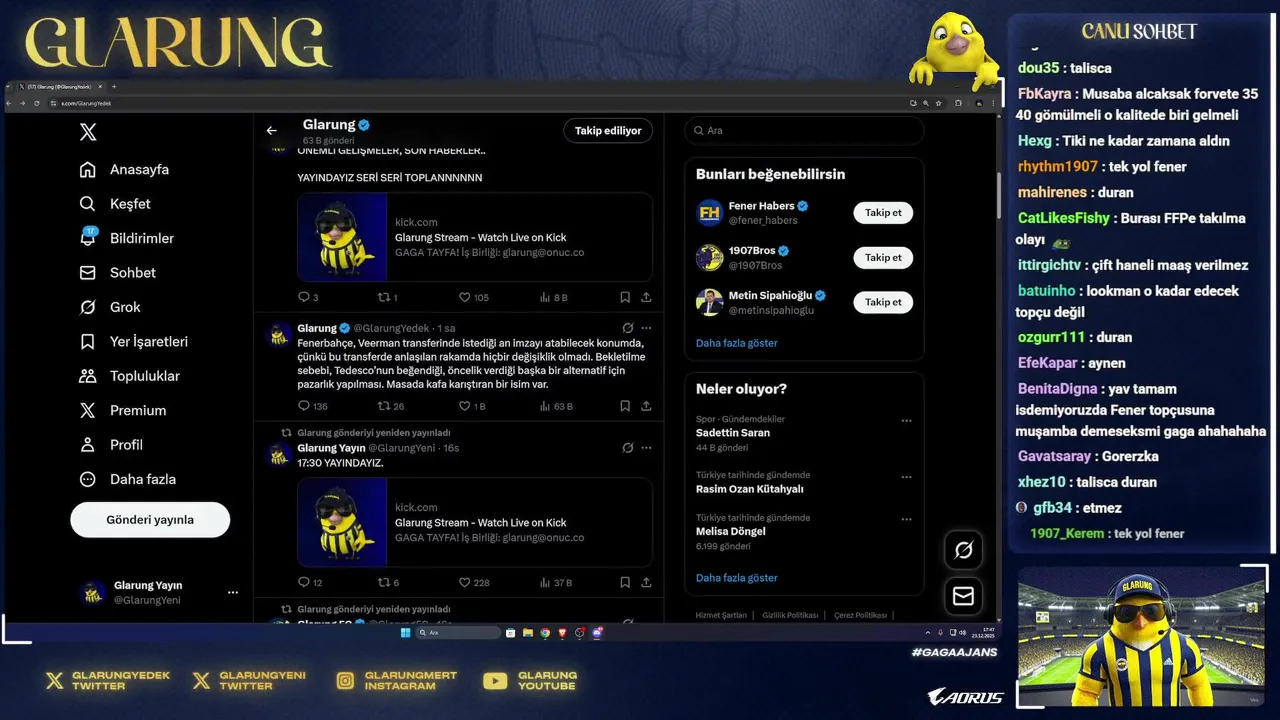Open a new browser tab with plus
Viewport: 1280px width, 720px height.
[x=114, y=87]
